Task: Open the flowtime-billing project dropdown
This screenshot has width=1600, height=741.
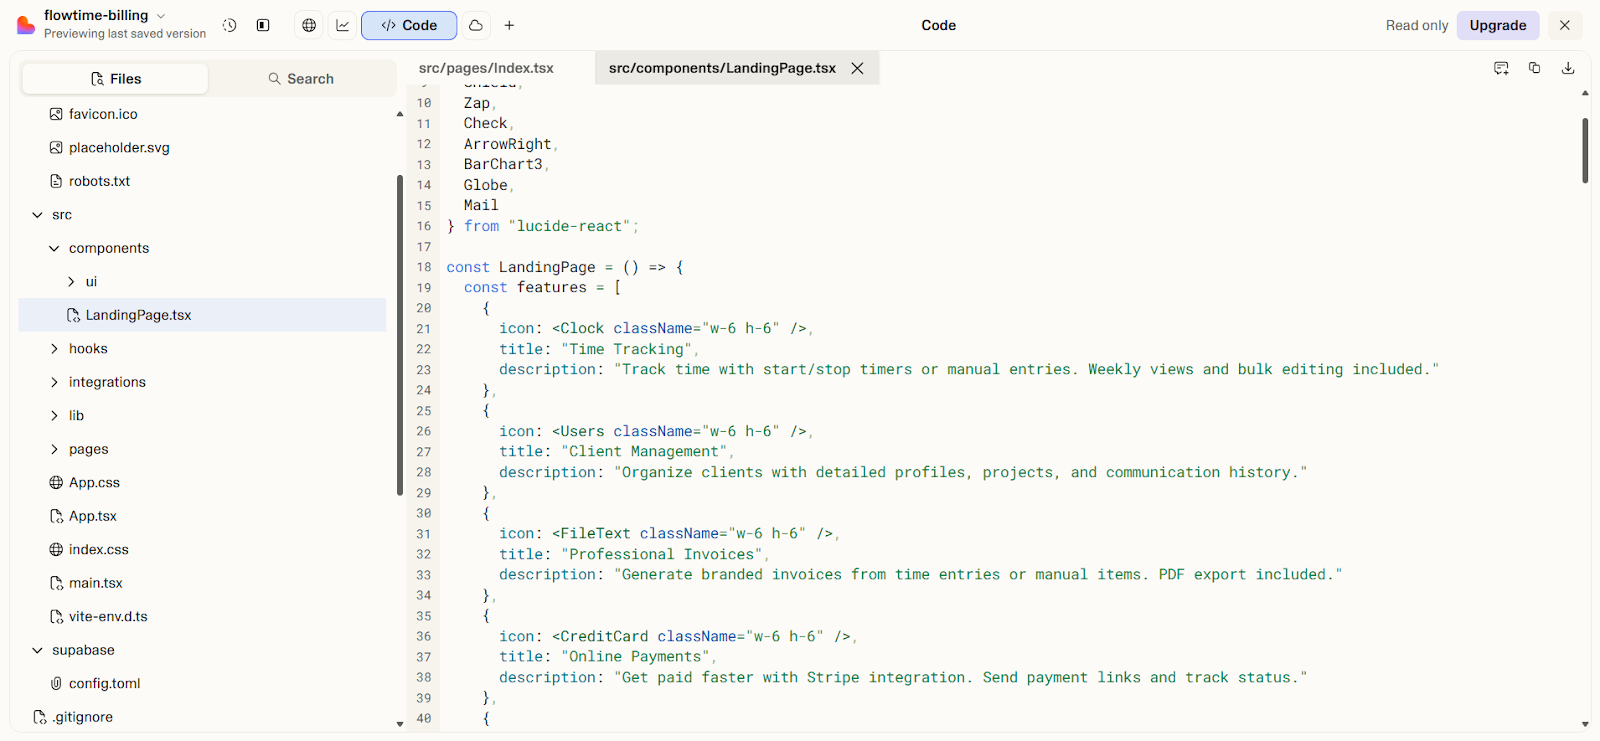Action: pos(105,15)
